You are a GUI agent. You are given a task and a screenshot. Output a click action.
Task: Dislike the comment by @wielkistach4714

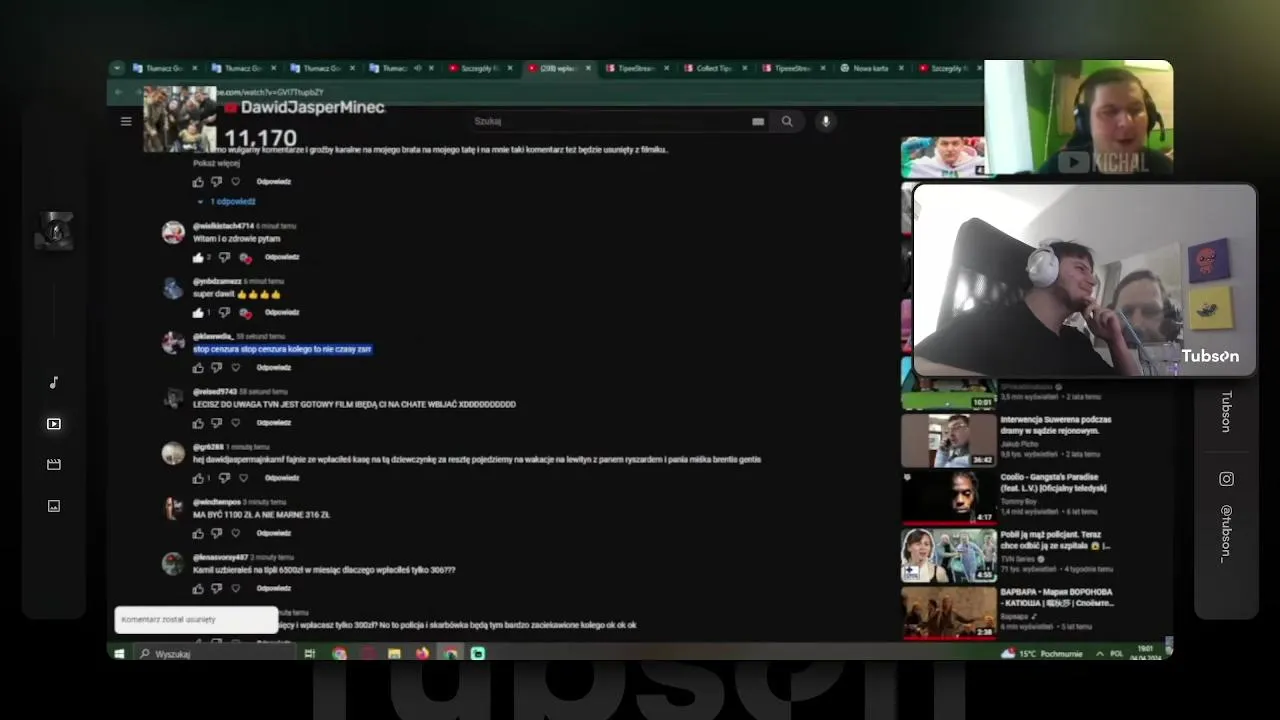pos(224,257)
